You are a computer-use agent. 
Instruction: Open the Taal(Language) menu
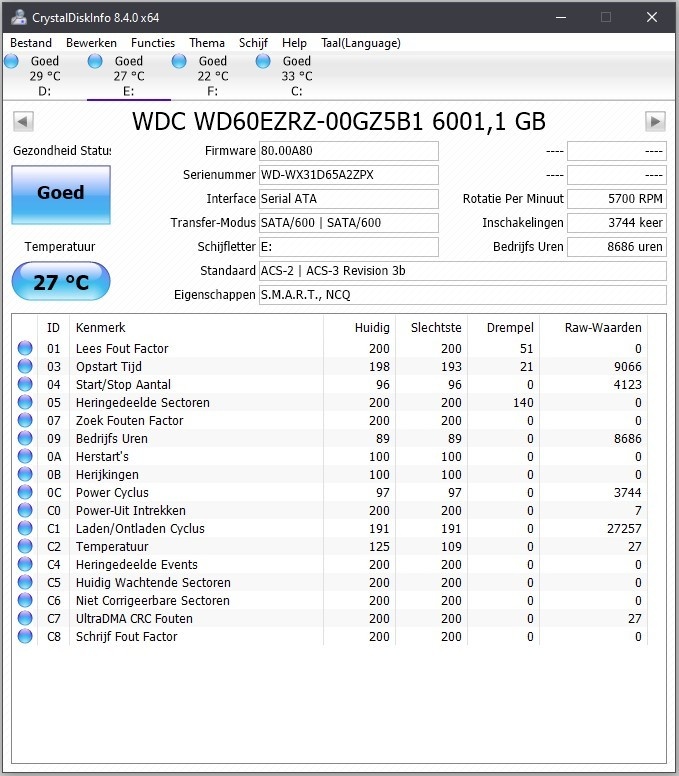click(361, 43)
